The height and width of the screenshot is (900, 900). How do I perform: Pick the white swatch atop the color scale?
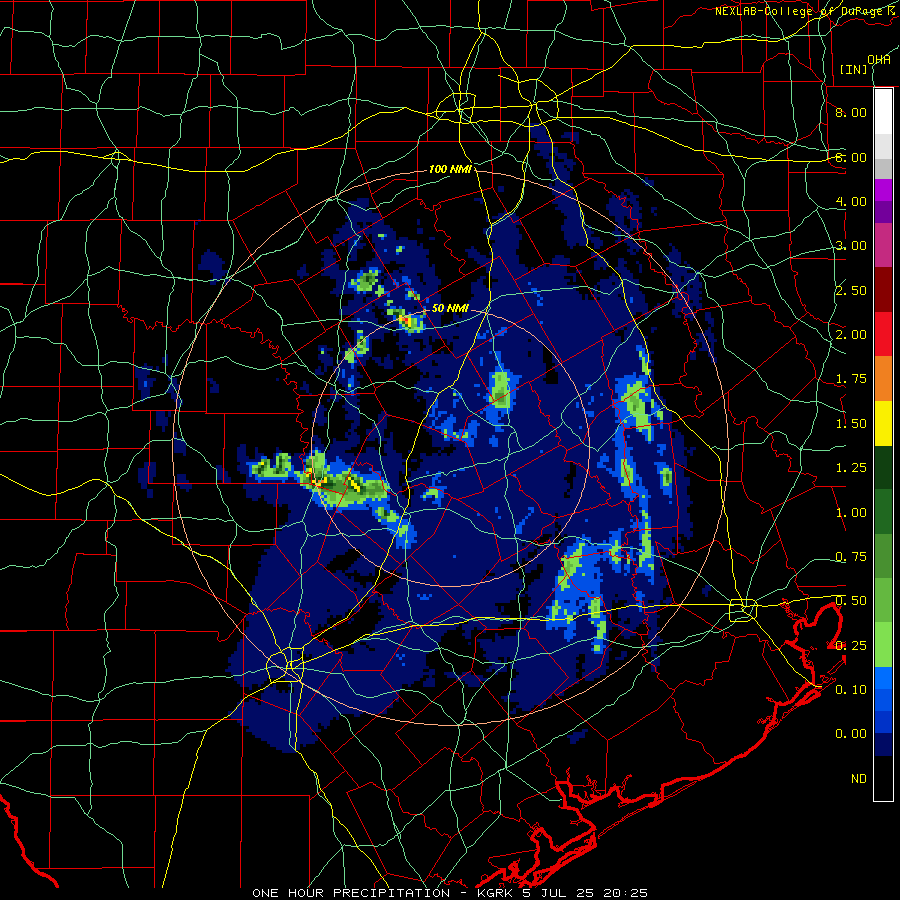(x=883, y=112)
